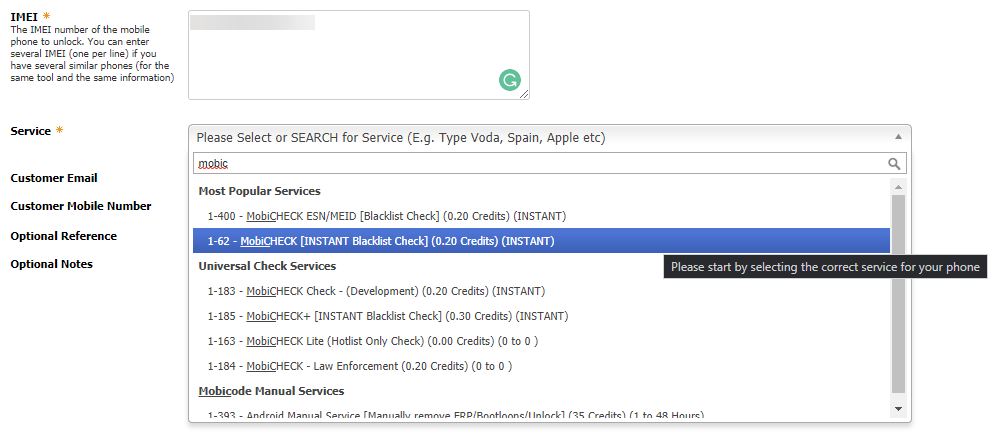Screen dimensions: 994x448
Task: Click scrollbar up arrow in service list
Action: 898,186
